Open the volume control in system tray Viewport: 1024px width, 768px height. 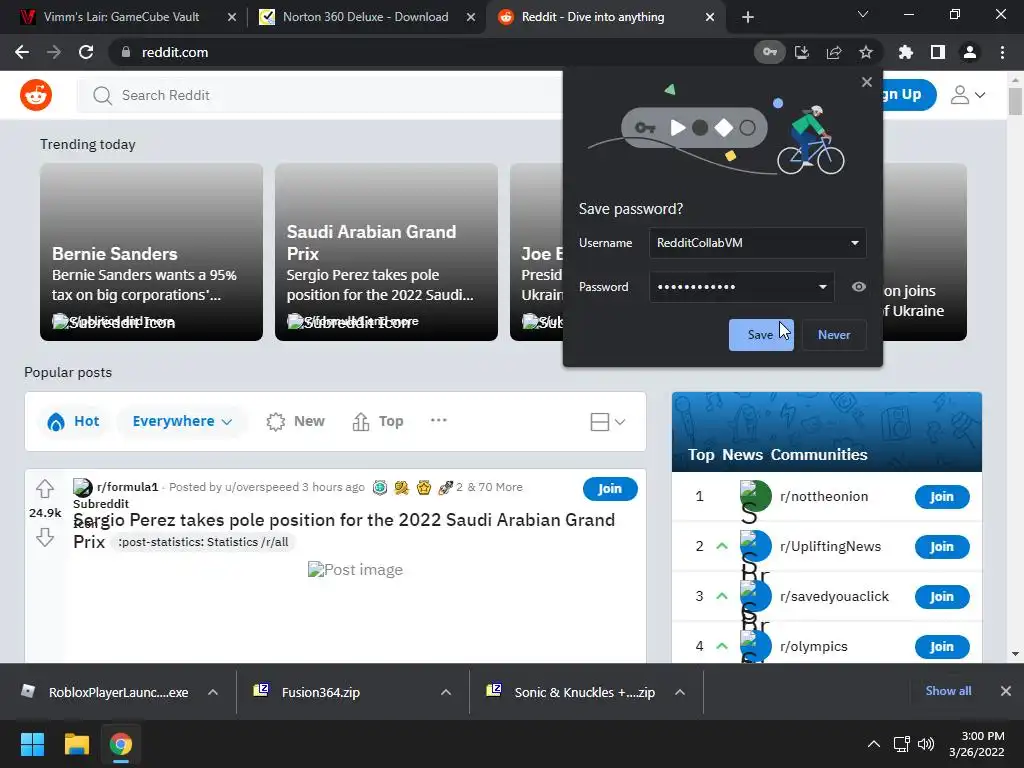point(926,744)
